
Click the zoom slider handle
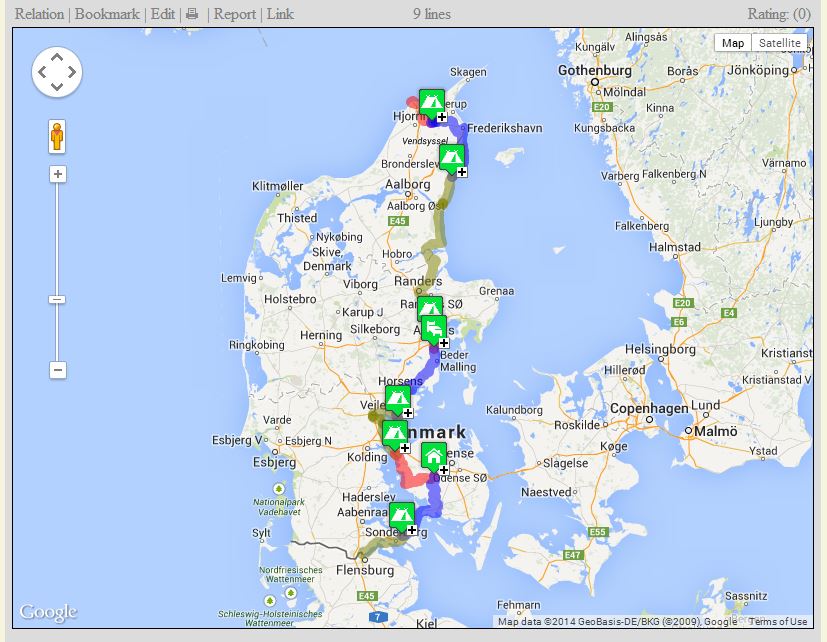[57, 299]
